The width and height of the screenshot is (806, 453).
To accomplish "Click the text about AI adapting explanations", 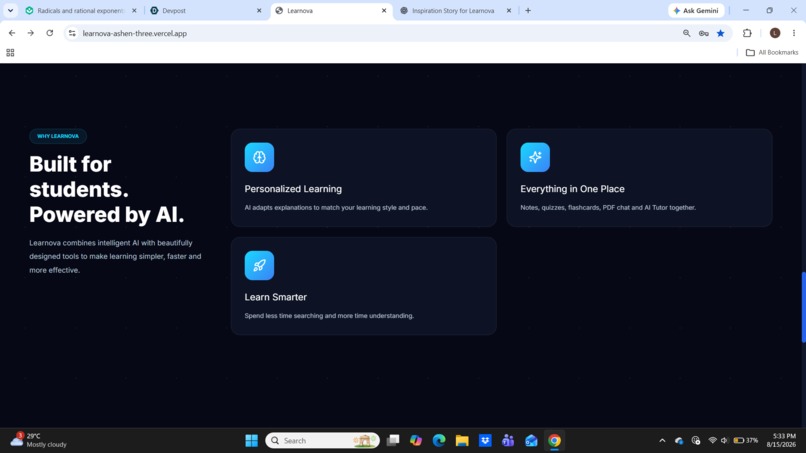I will click(336, 208).
